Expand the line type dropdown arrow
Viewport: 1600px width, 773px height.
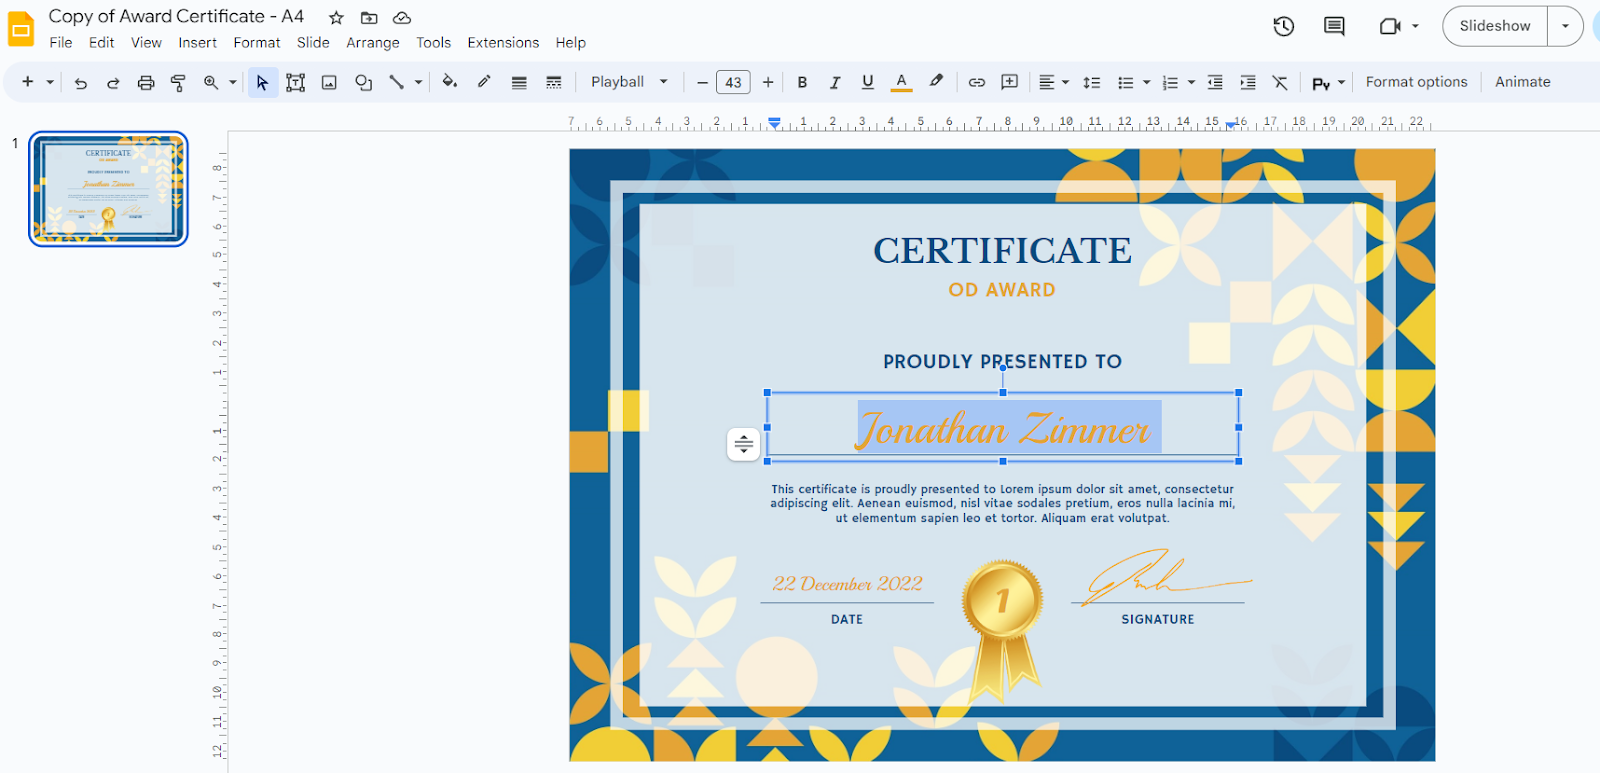(418, 83)
